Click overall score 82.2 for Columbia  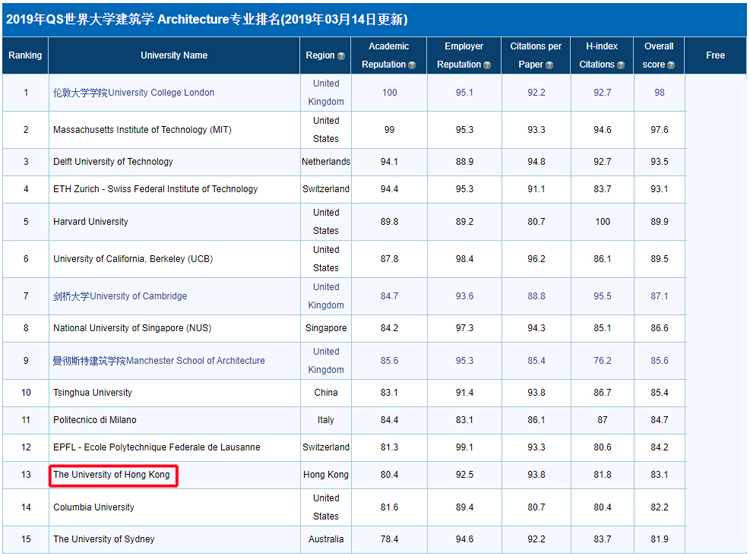(659, 507)
